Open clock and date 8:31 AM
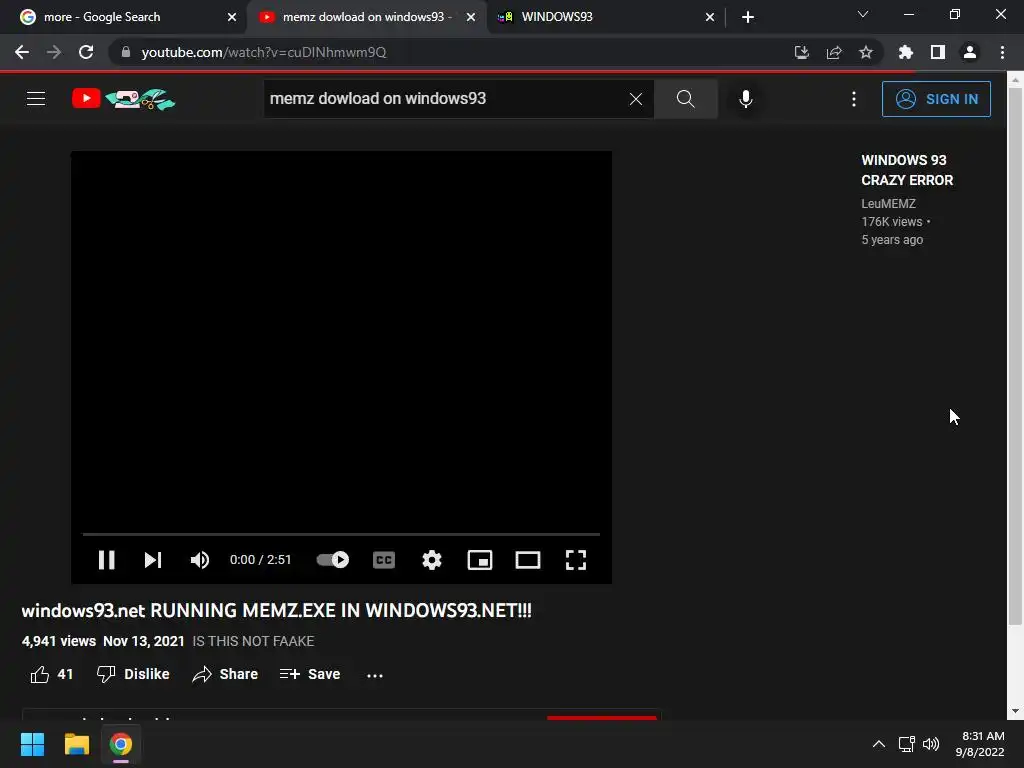Viewport: 1024px width, 768px height. click(x=980, y=744)
